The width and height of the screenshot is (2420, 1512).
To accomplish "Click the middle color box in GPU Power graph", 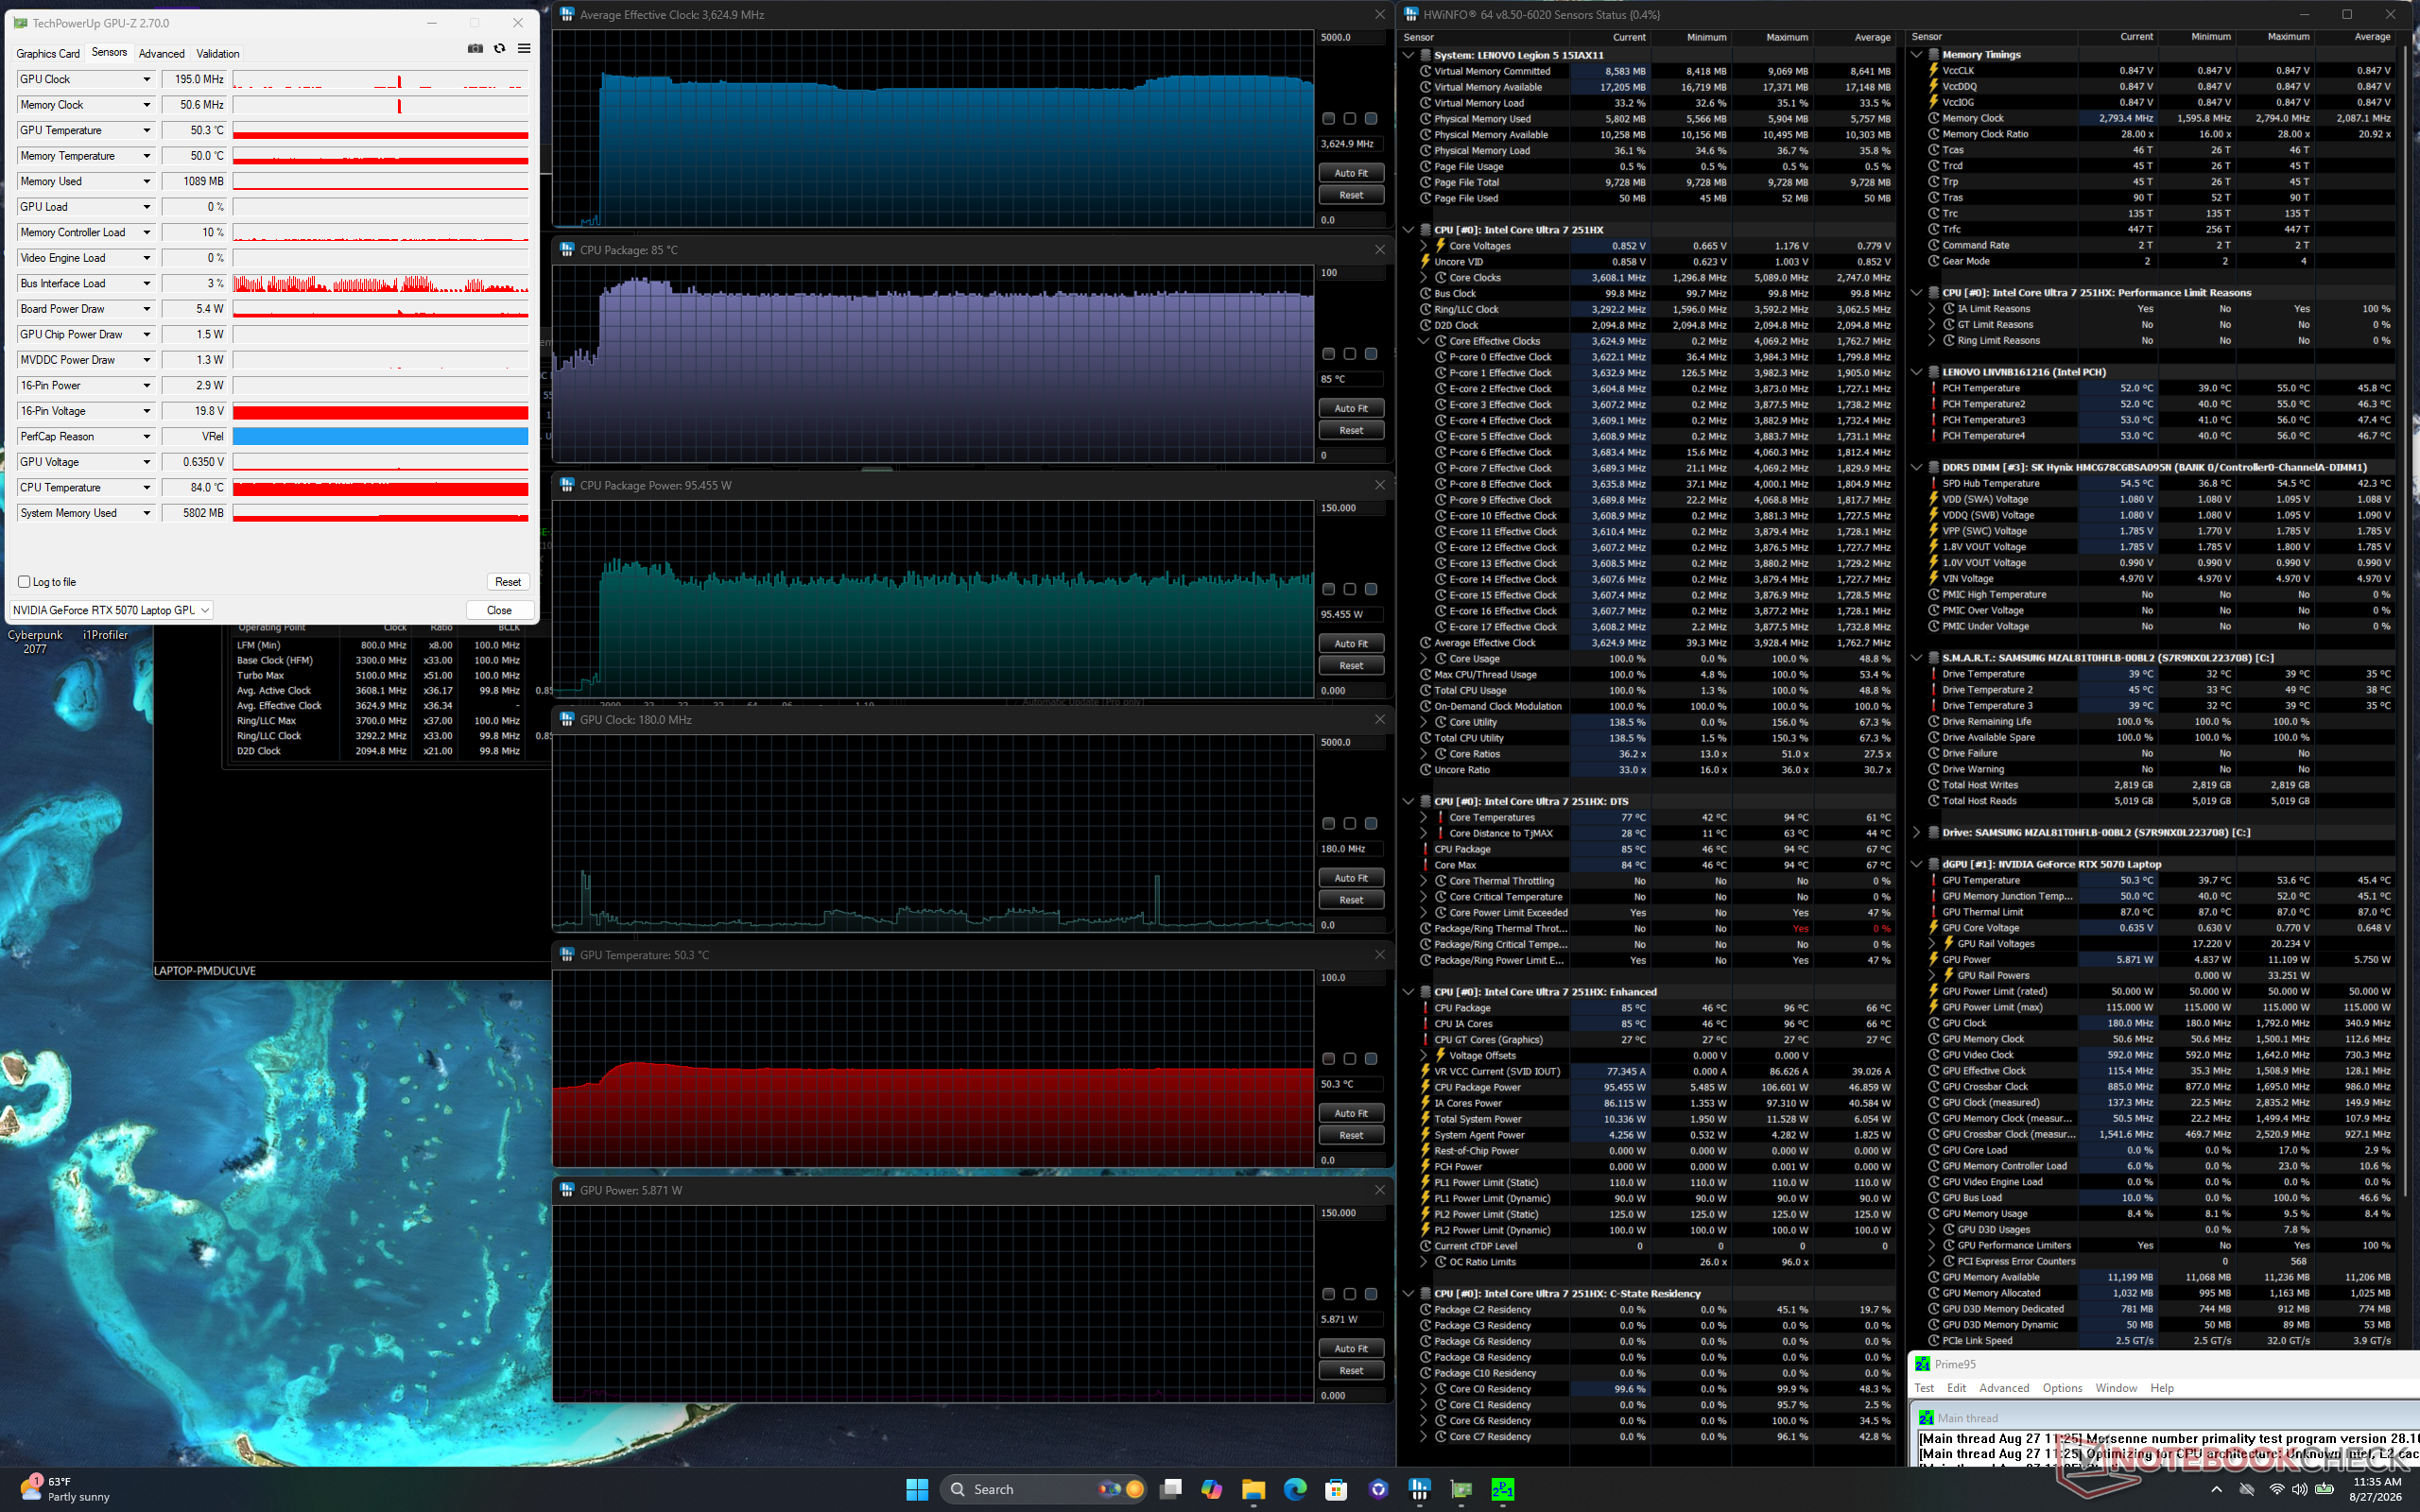I will [x=1350, y=1294].
